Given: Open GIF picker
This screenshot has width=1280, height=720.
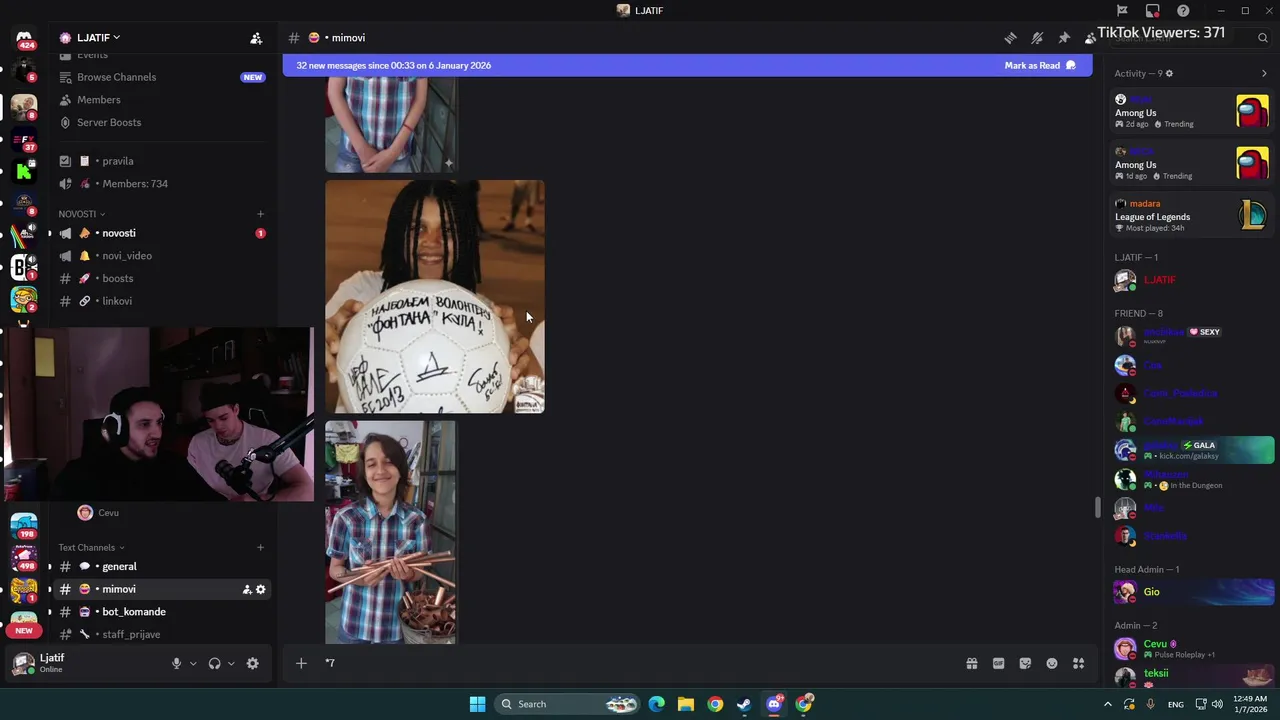Looking at the screenshot, I should tap(998, 663).
